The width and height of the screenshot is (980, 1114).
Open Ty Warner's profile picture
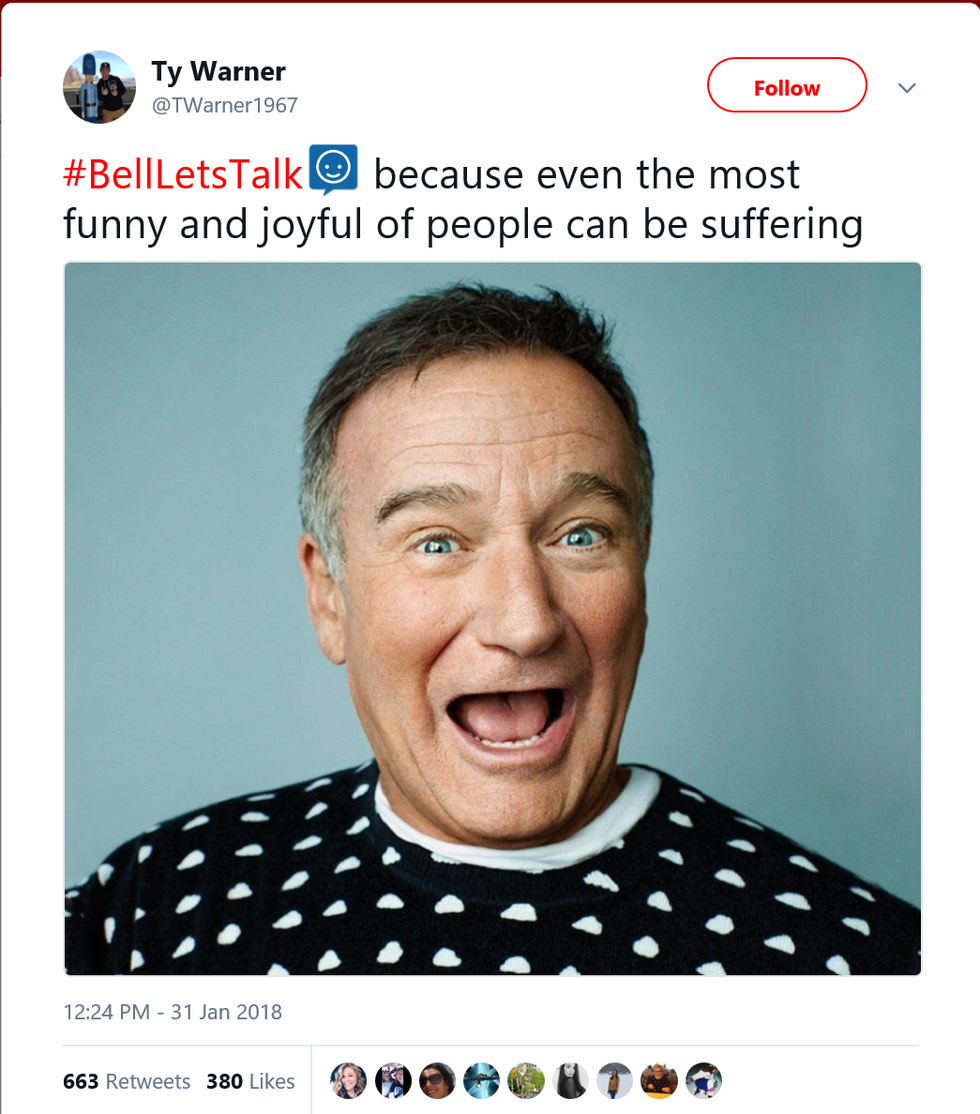pos(99,87)
